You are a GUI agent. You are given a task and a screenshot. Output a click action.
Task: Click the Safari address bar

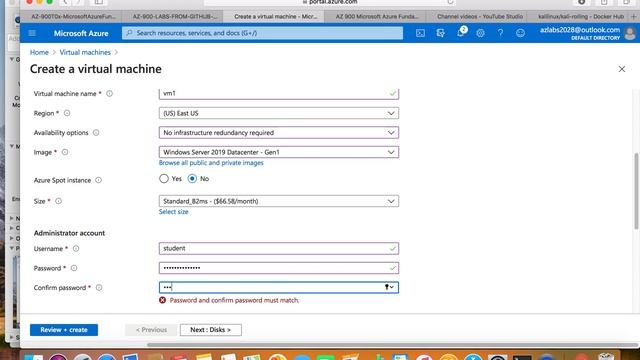click(x=330, y=2)
